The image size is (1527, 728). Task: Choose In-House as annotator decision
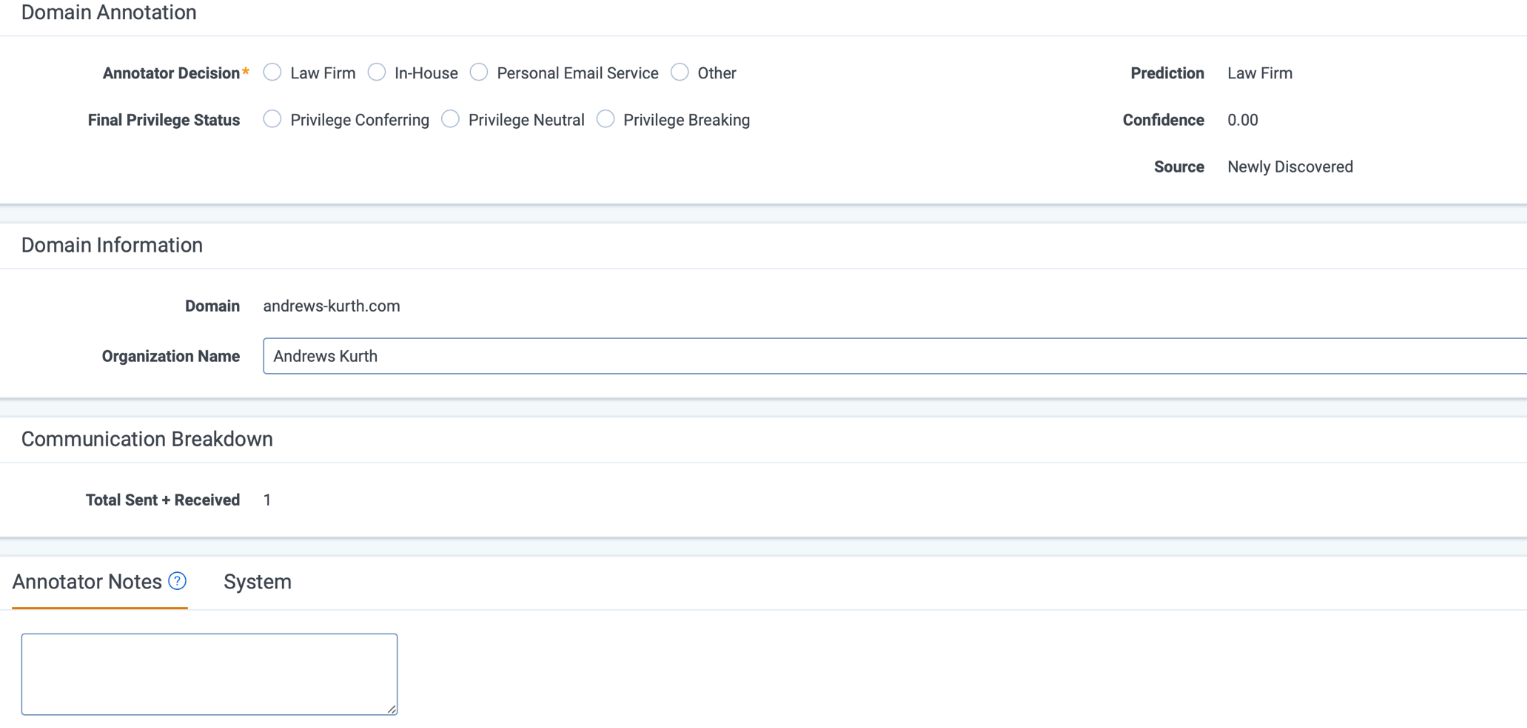pyautogui.click(x=377, y=73)
